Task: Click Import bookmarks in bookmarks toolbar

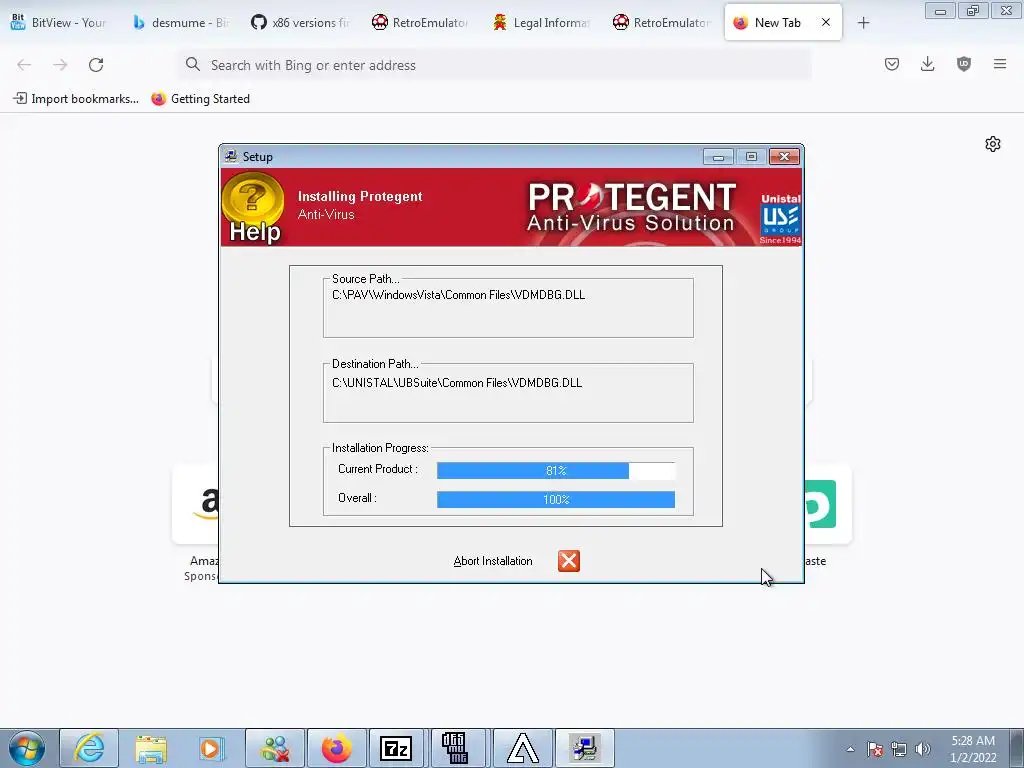Action: click(x=76, y=99)
